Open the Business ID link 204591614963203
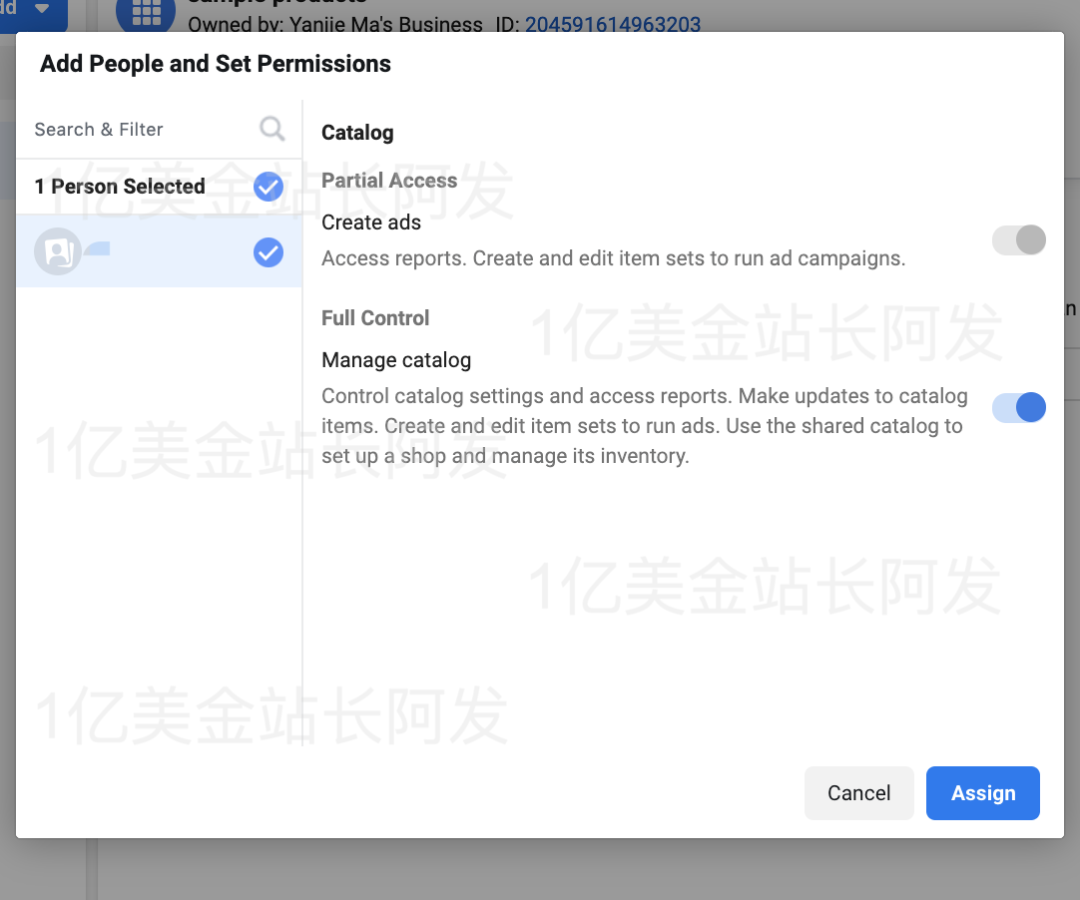This screenshot has height=900, width=1080. [x=613, y=24]
